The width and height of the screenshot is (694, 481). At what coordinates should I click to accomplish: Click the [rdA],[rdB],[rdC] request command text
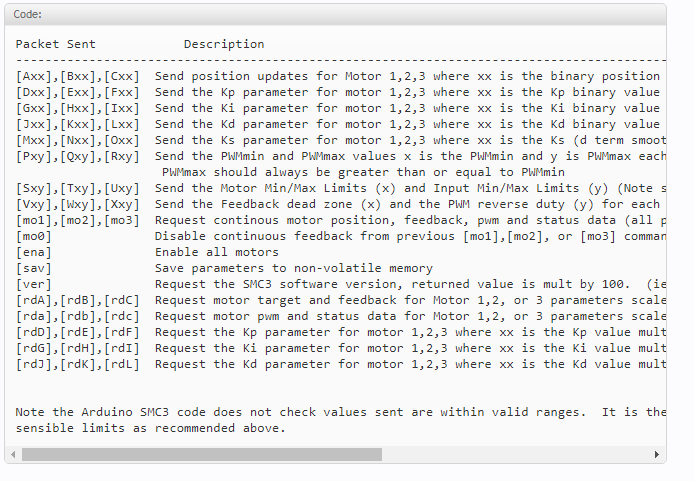pyautogui.click(x=78, y=300)
